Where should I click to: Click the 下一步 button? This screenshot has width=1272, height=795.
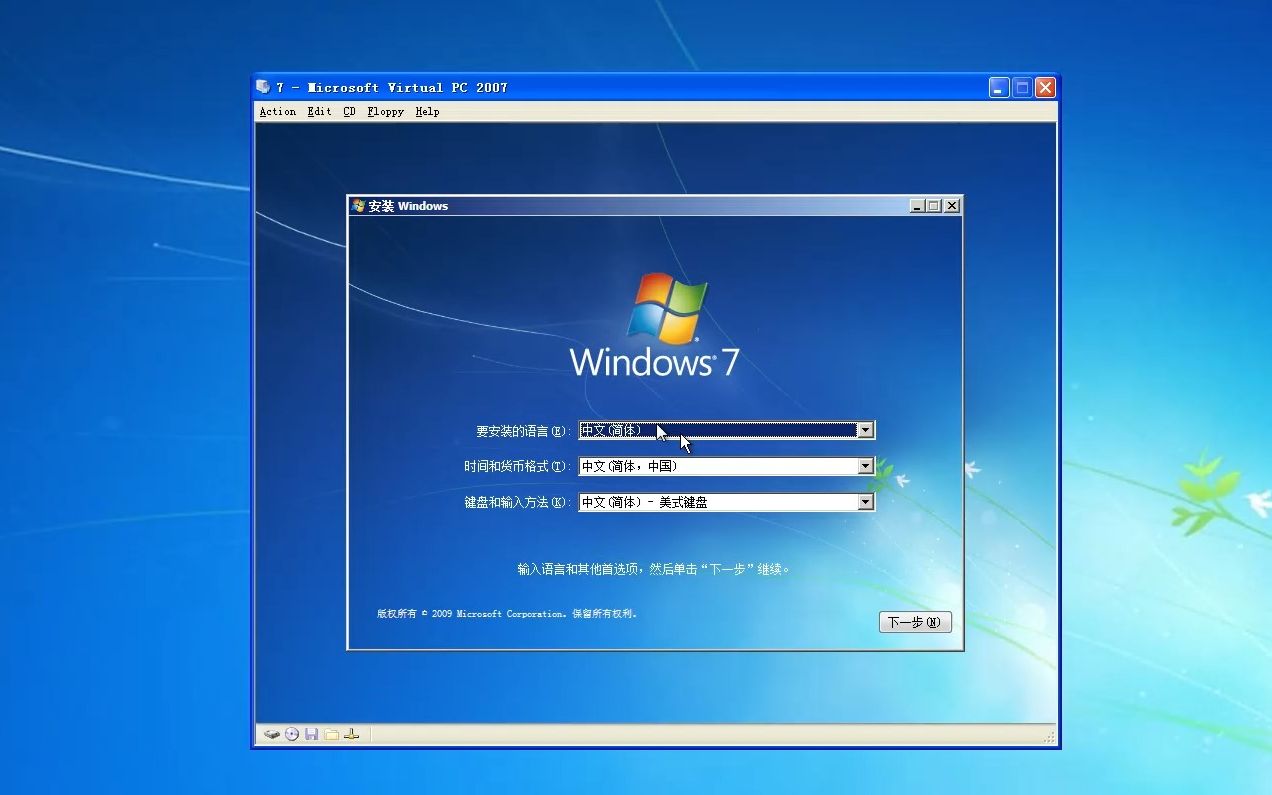point(914,622)
